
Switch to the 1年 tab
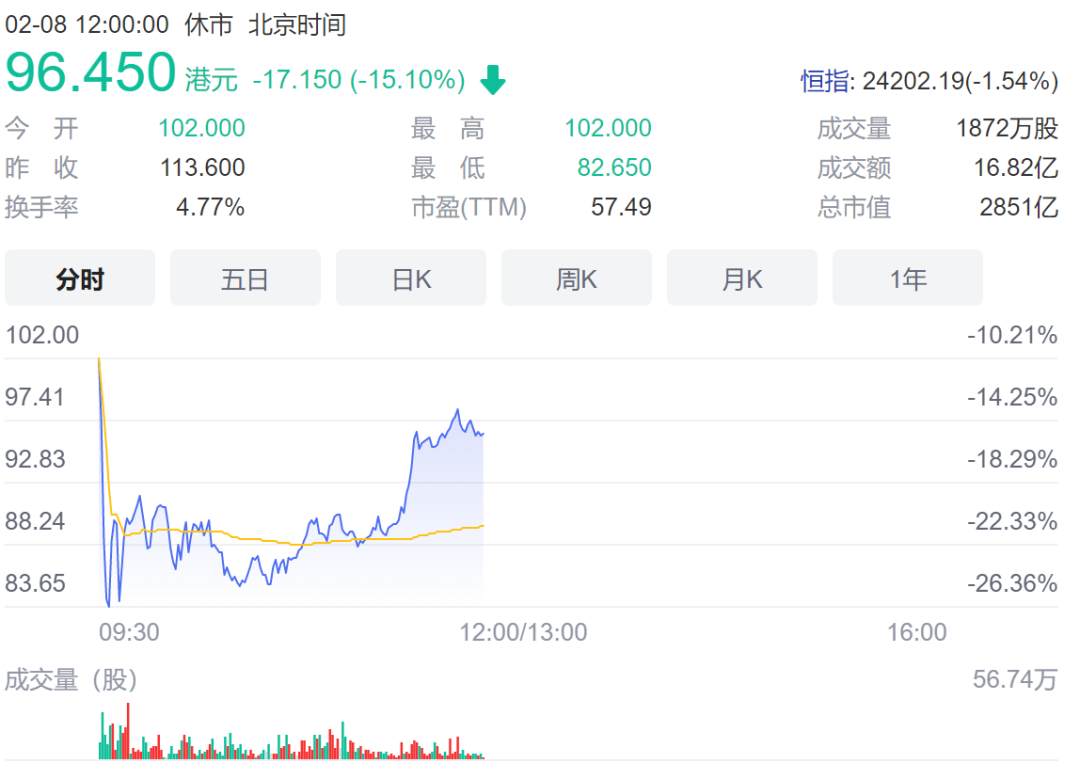pos(907,279)
